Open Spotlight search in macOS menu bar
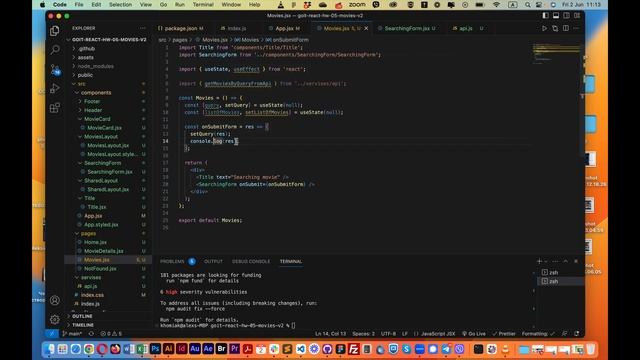 point(527,5)
